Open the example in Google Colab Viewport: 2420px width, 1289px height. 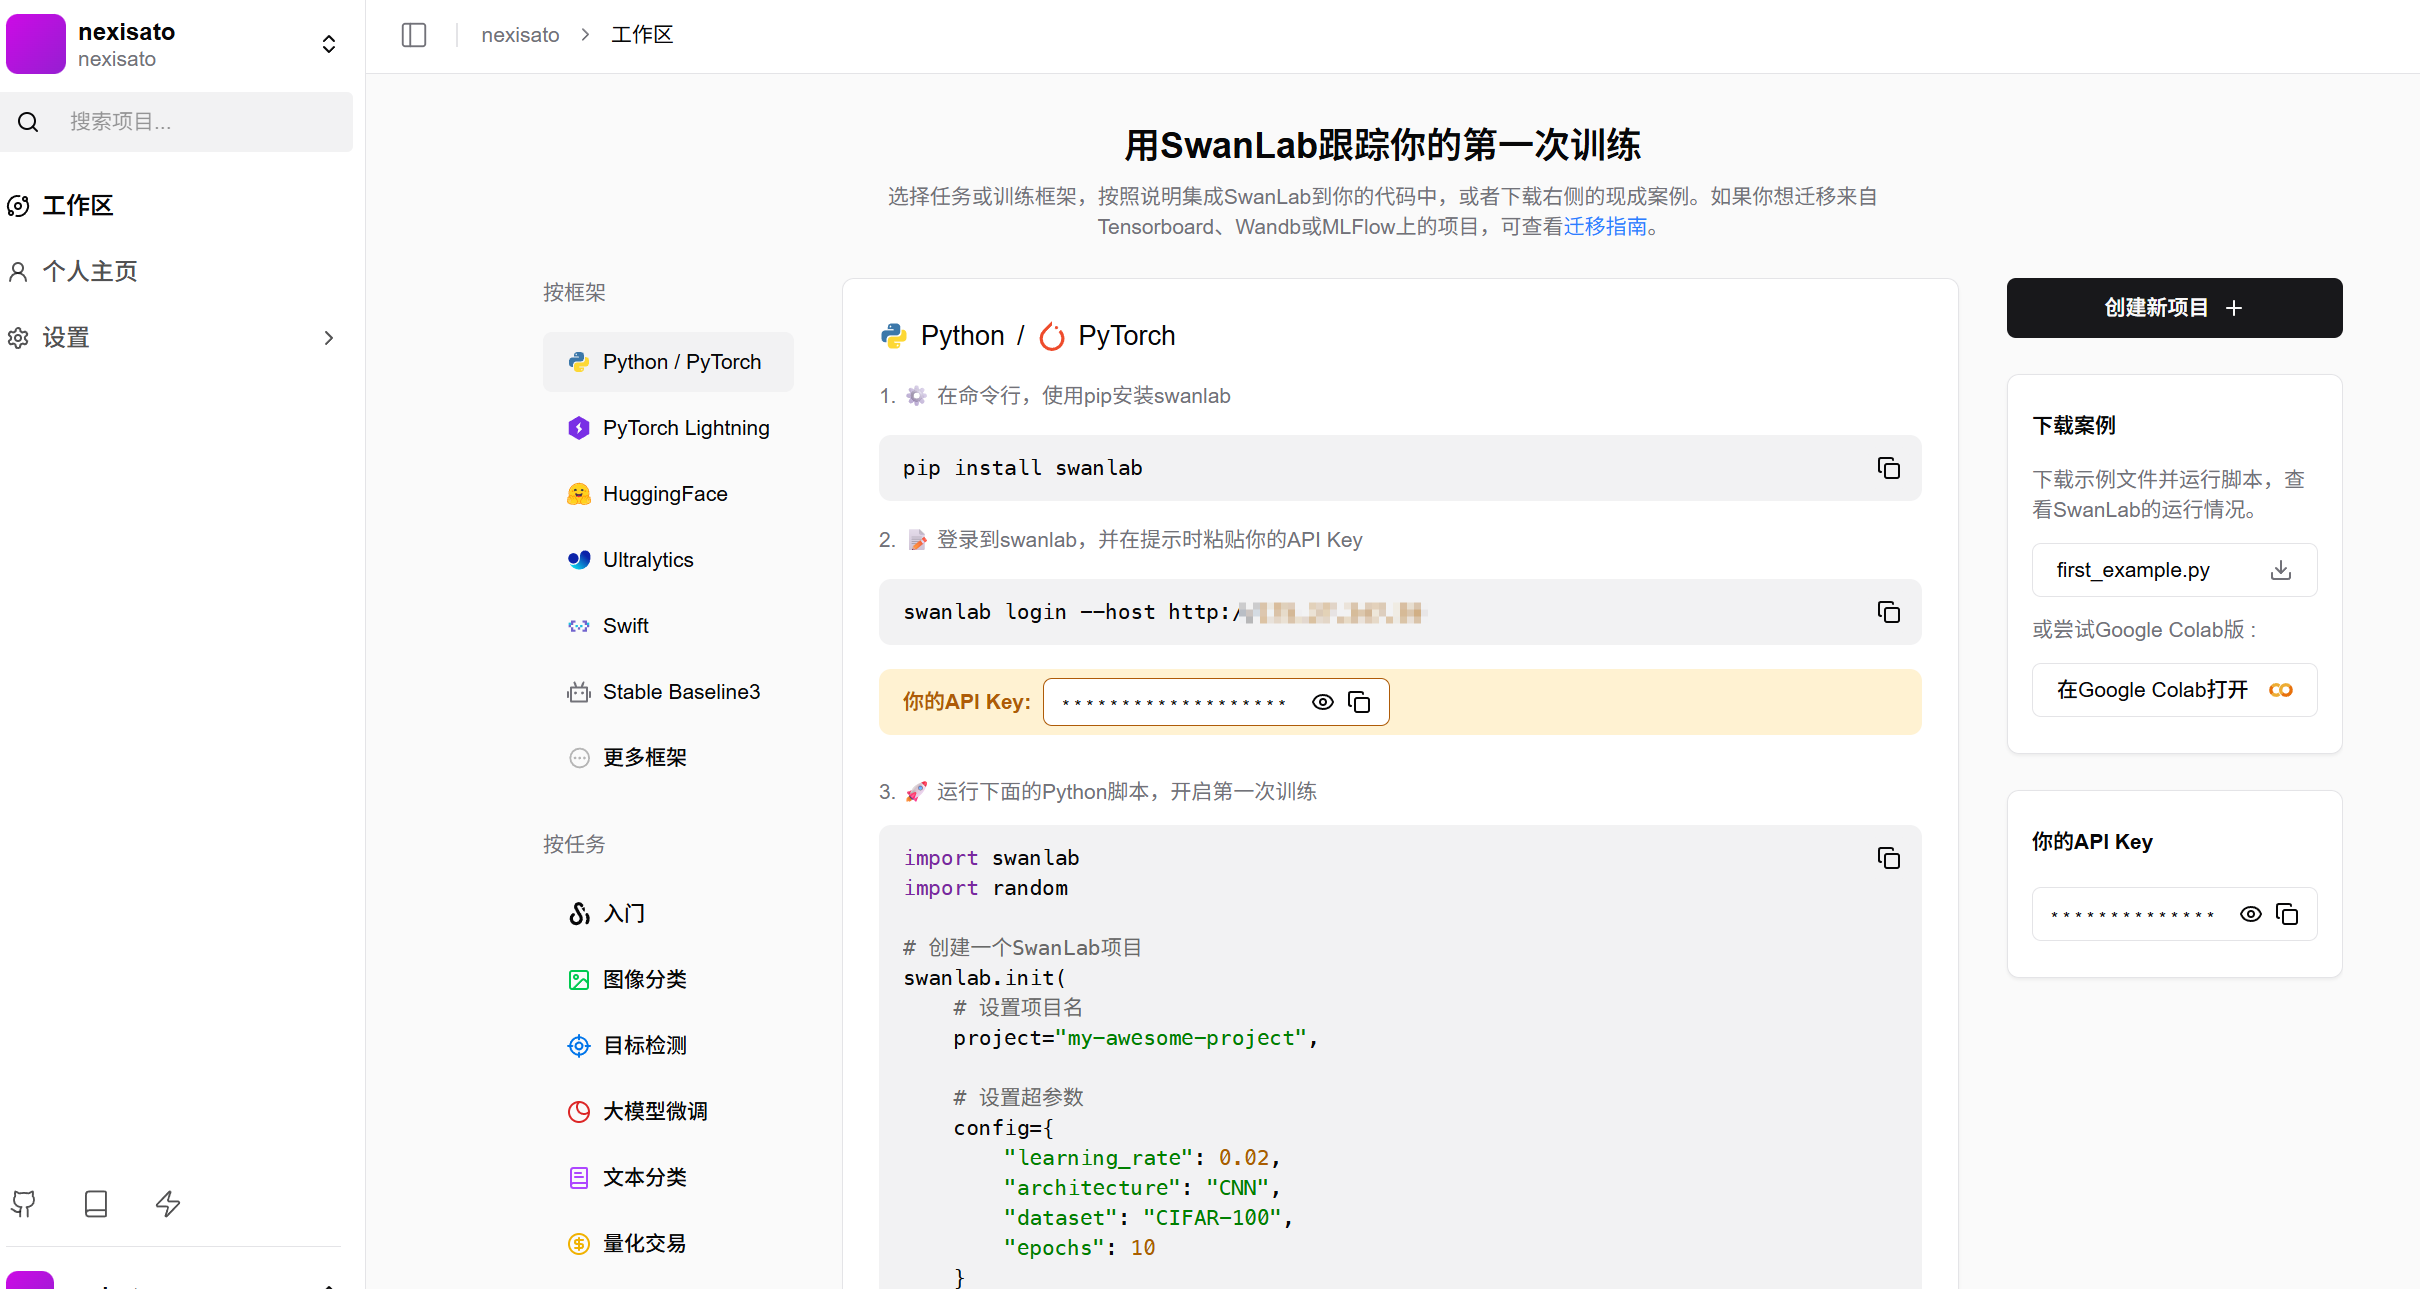point(2174,690)
